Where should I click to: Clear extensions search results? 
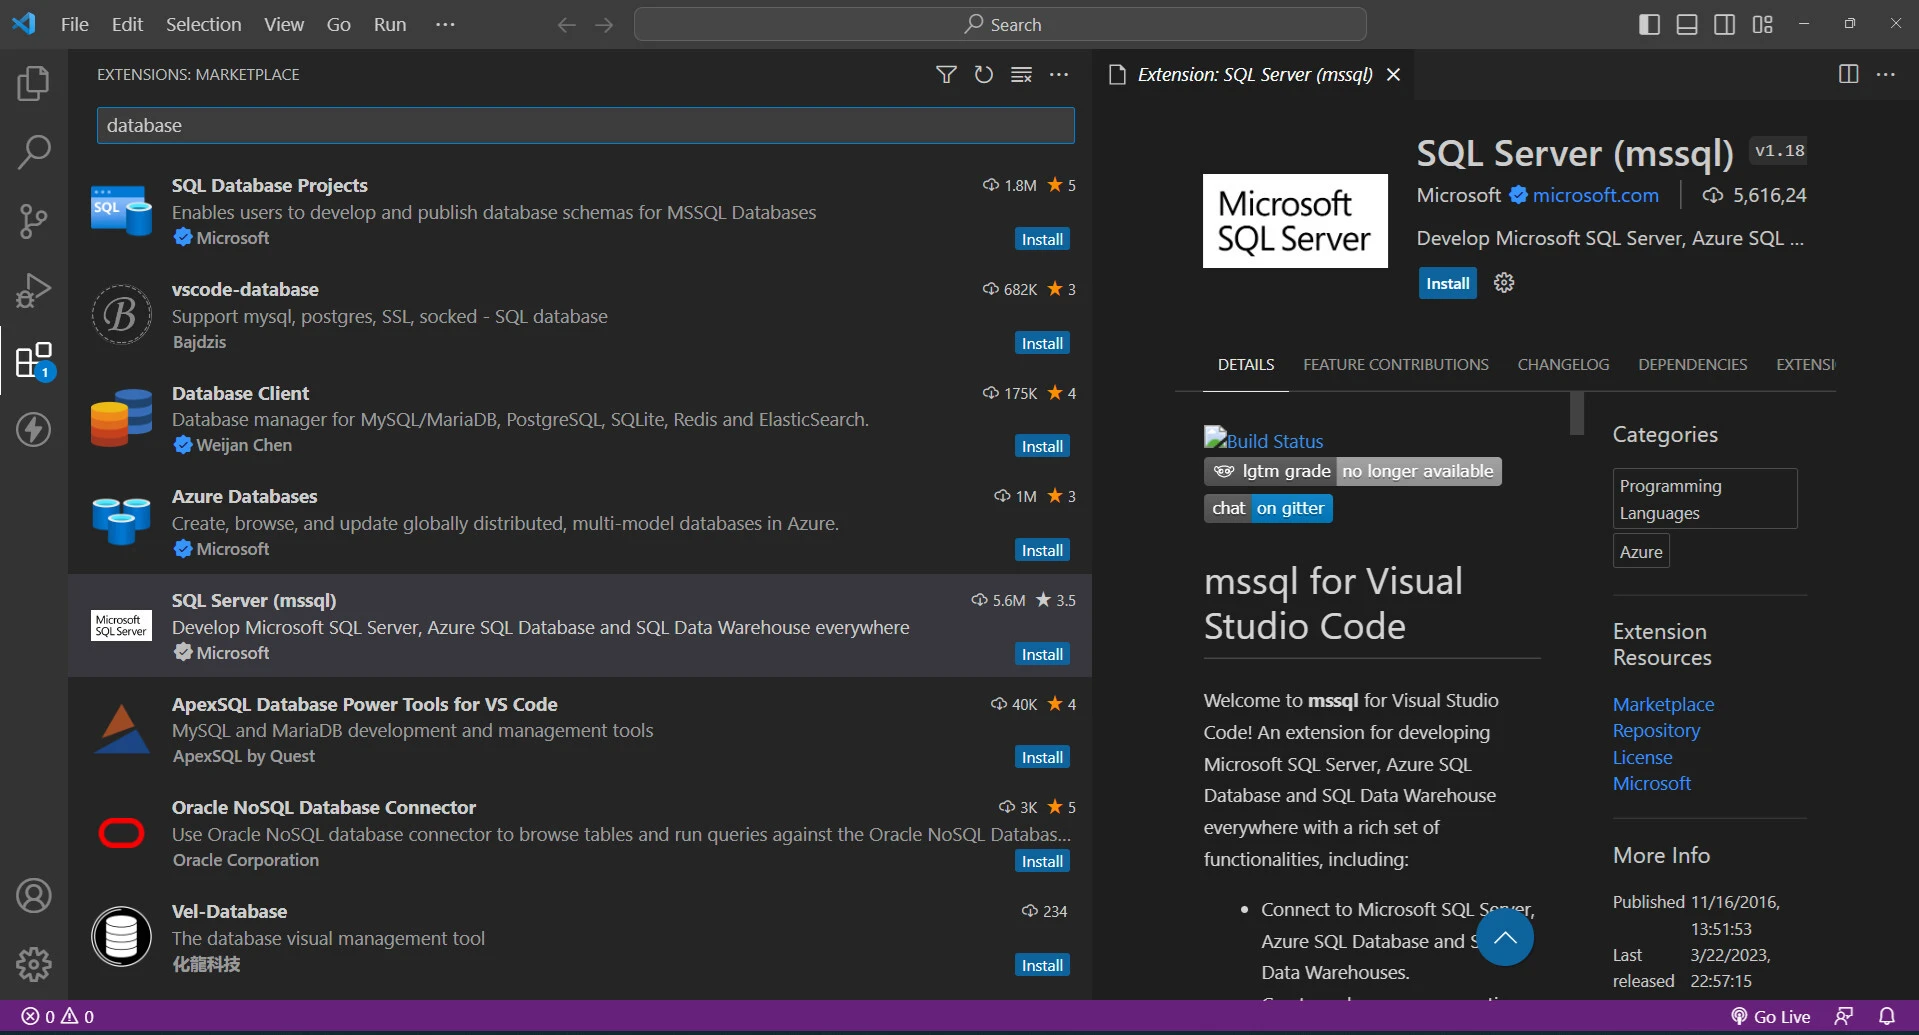1021,75
